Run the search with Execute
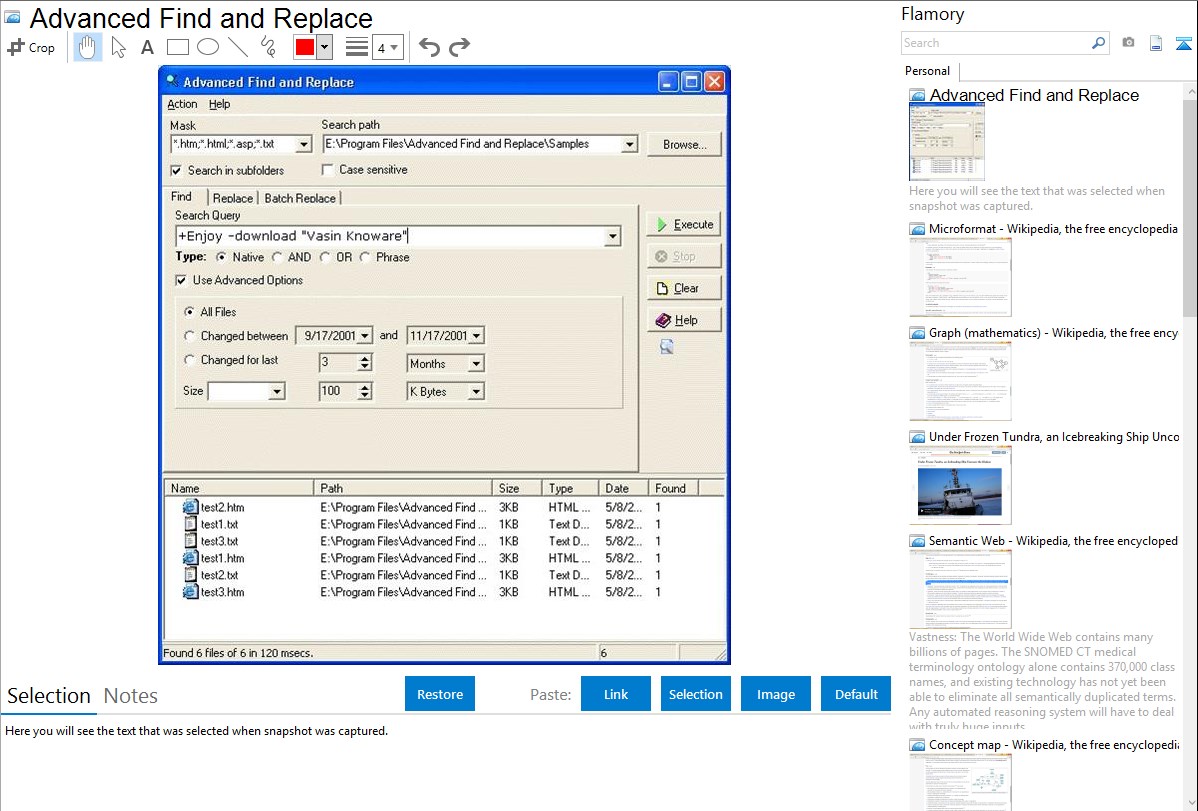The image size is (1198, 811). point(685,225)
